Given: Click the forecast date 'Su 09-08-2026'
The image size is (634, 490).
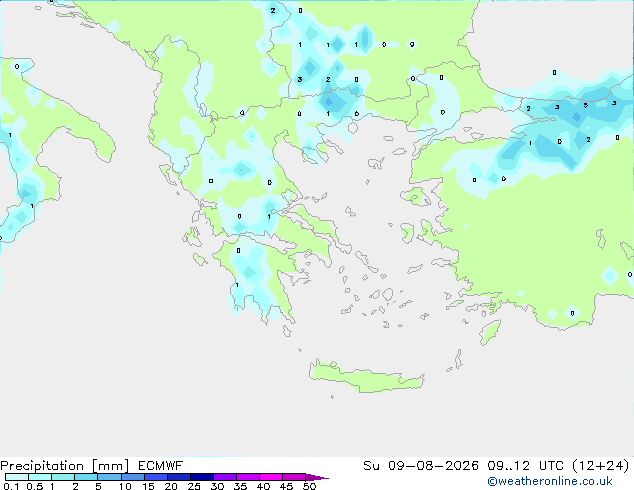Looking at the screenshot, I should pyautogui.click(x=421, y=466).
